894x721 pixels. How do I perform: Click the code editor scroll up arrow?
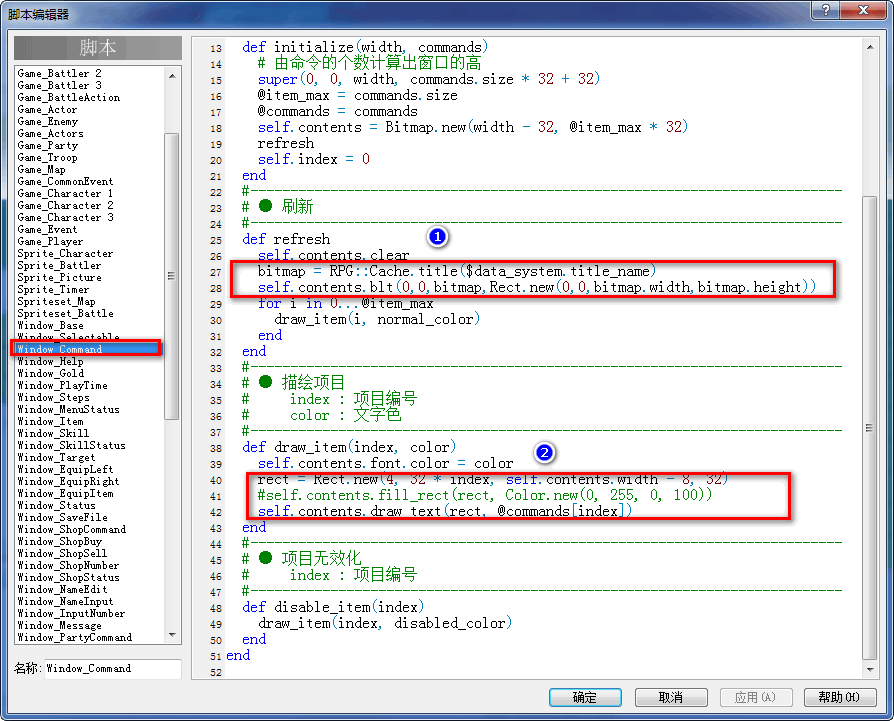click(x=869, y=47)
